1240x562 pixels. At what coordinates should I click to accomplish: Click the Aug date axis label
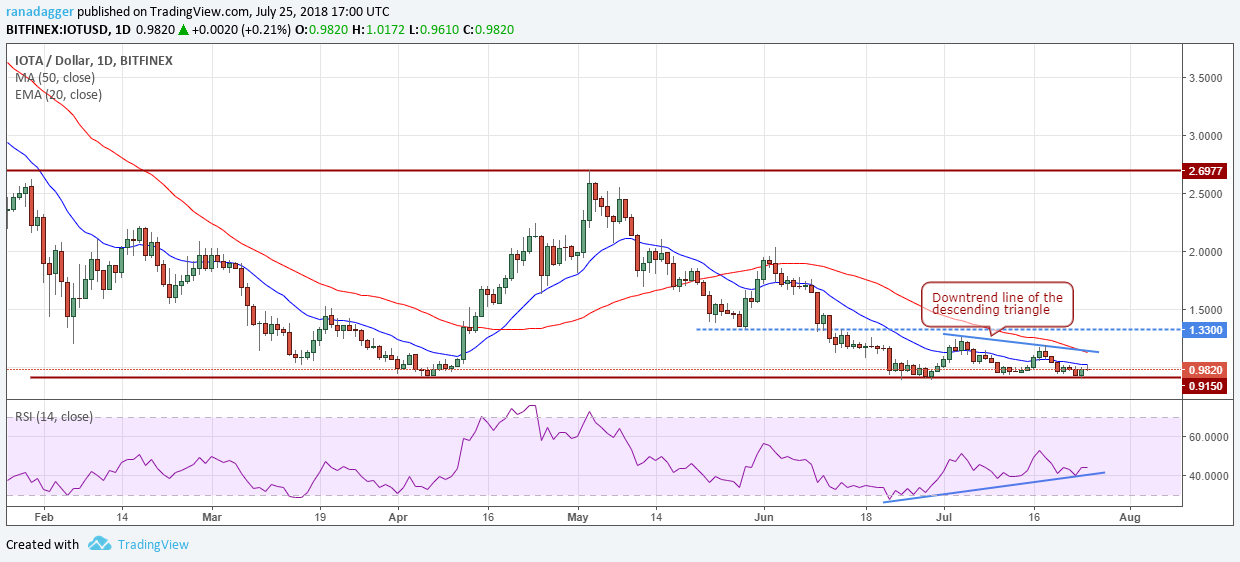tap(1129, 519)
